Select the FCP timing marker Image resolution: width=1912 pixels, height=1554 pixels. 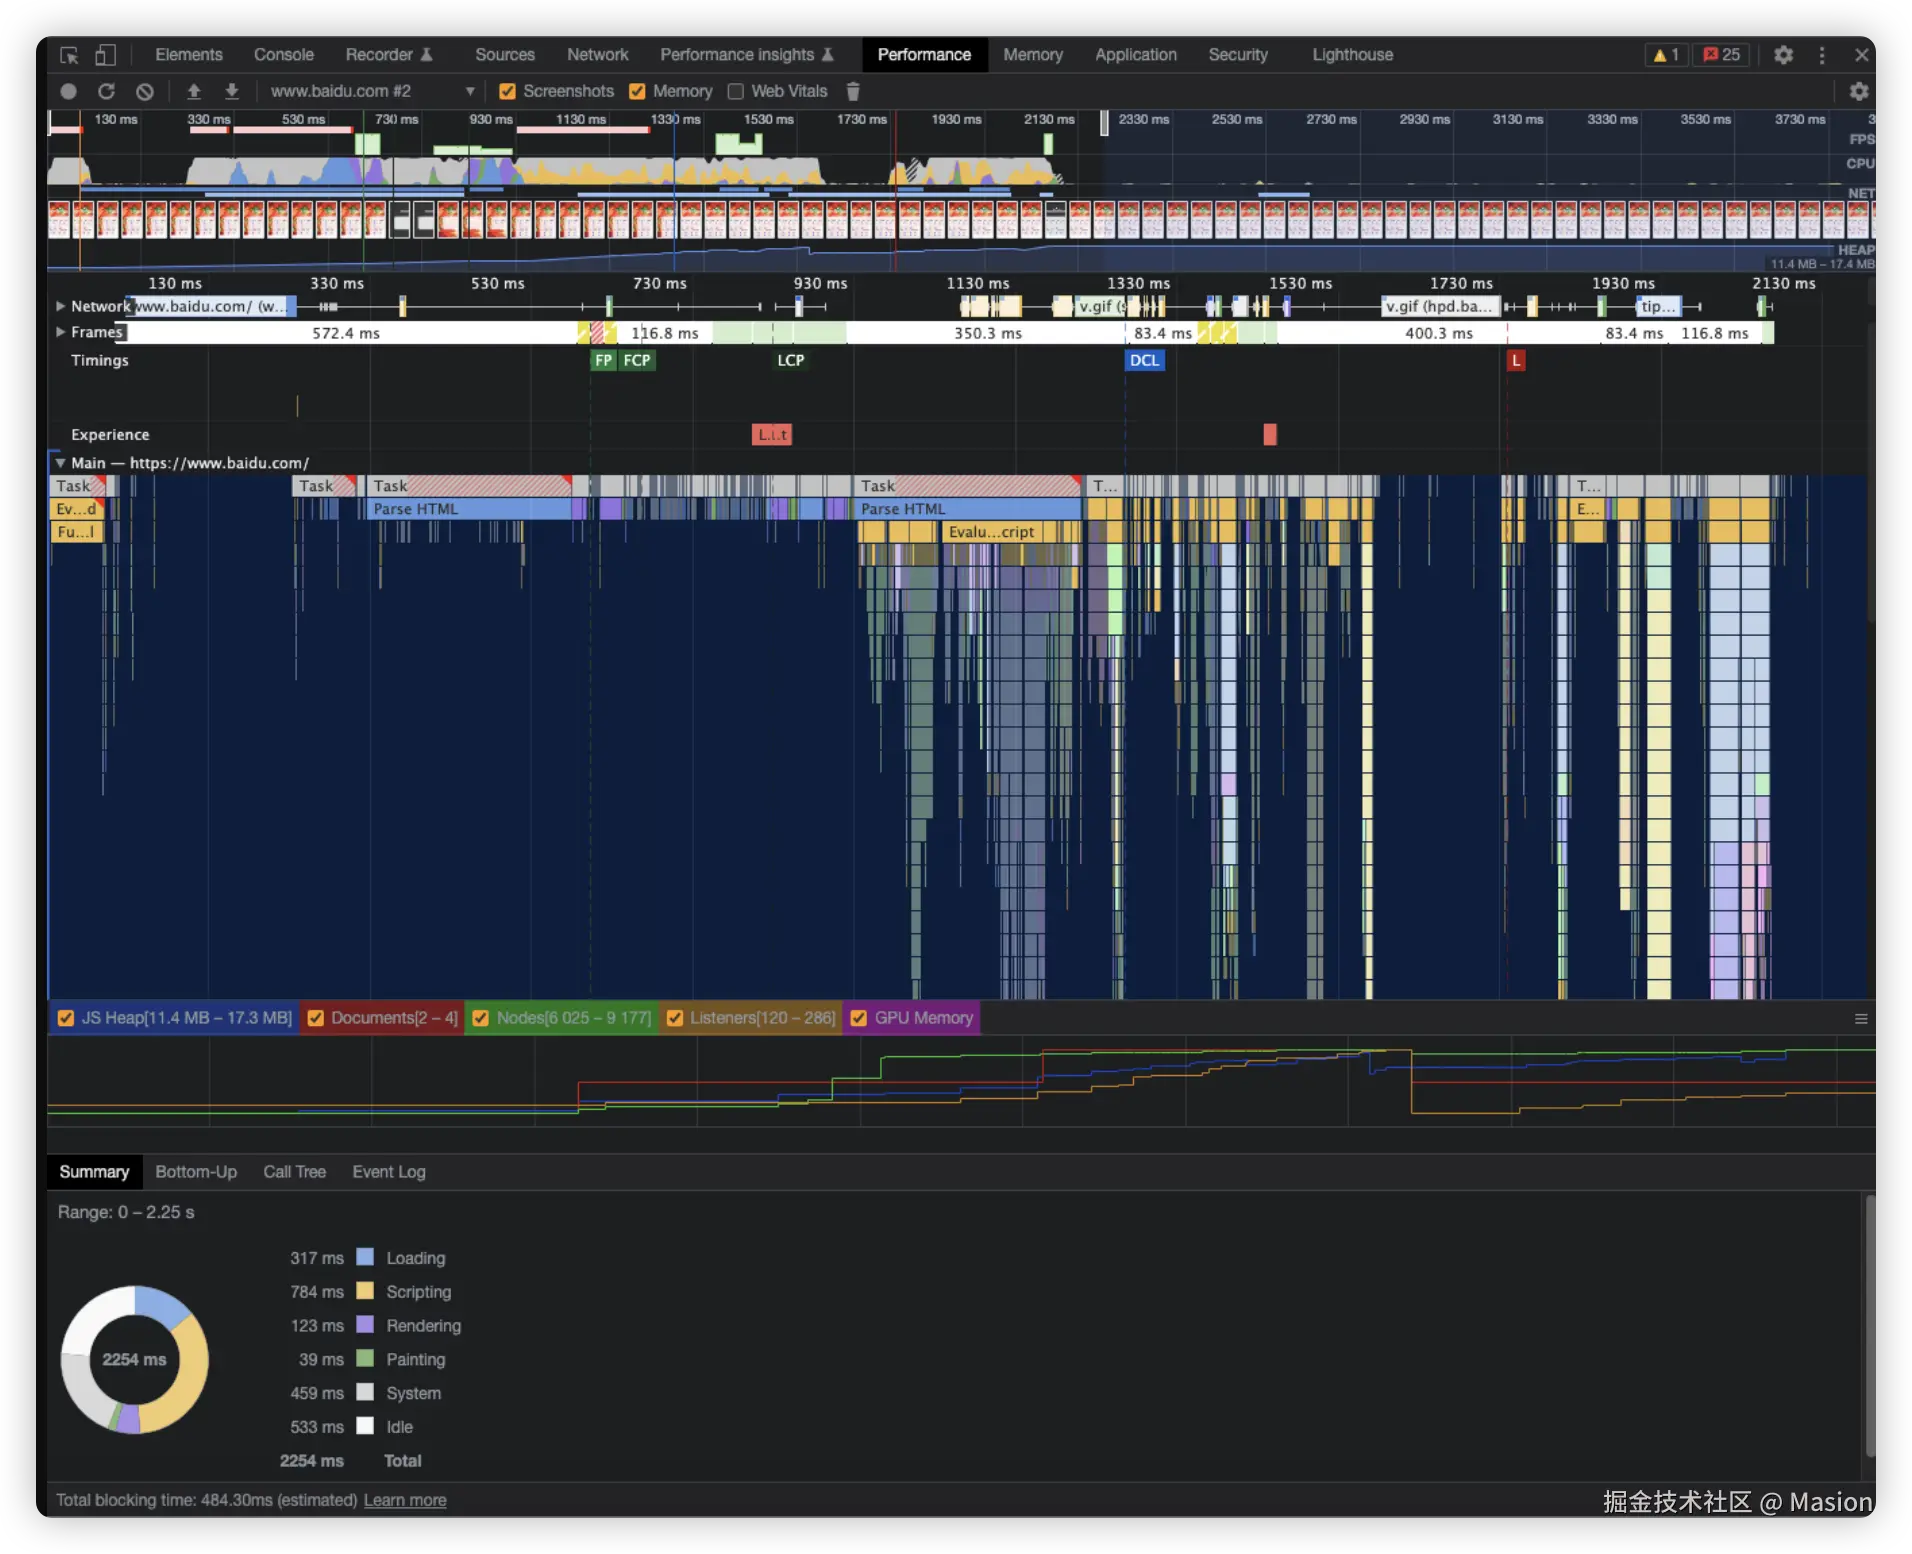pyautogui.click(x=637, y=360)
